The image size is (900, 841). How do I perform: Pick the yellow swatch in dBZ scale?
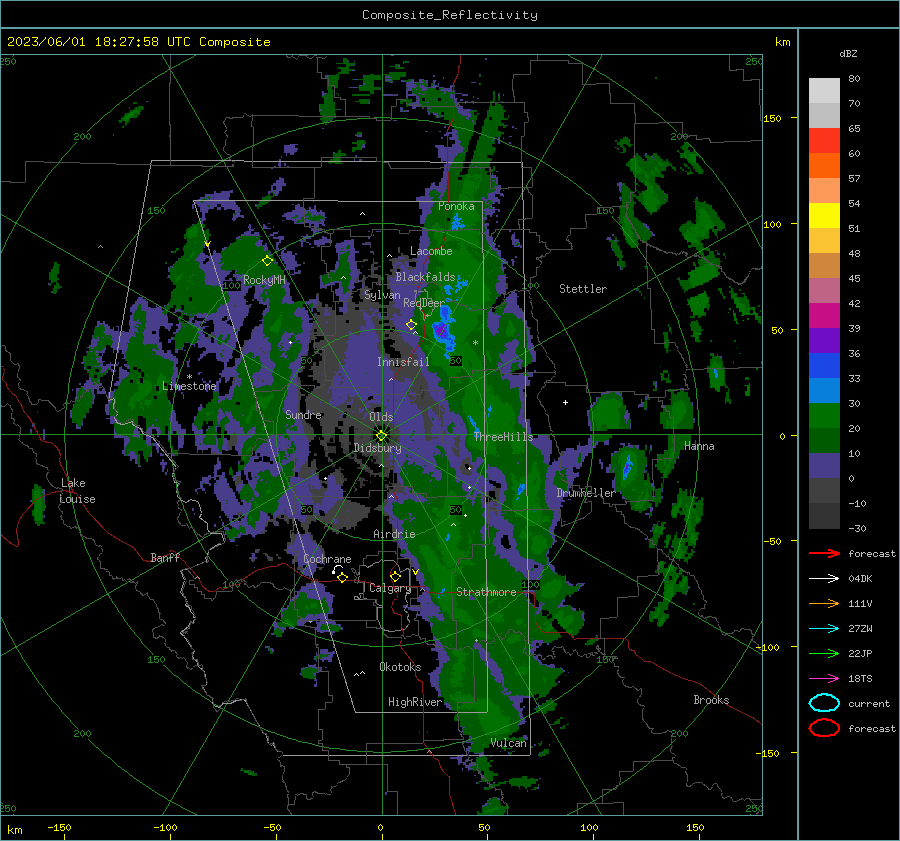[824, 216]
